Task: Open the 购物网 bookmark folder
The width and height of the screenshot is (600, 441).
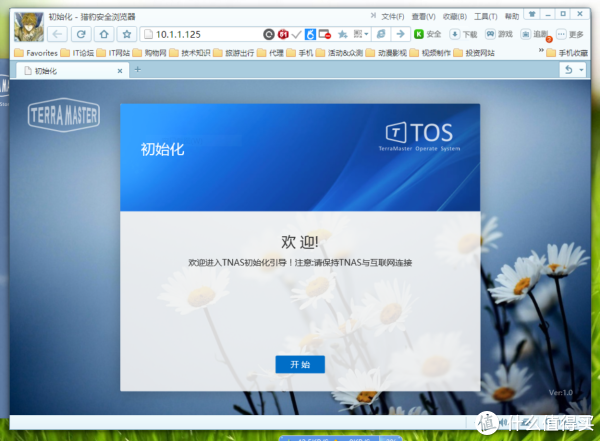Action: (150, 53)
